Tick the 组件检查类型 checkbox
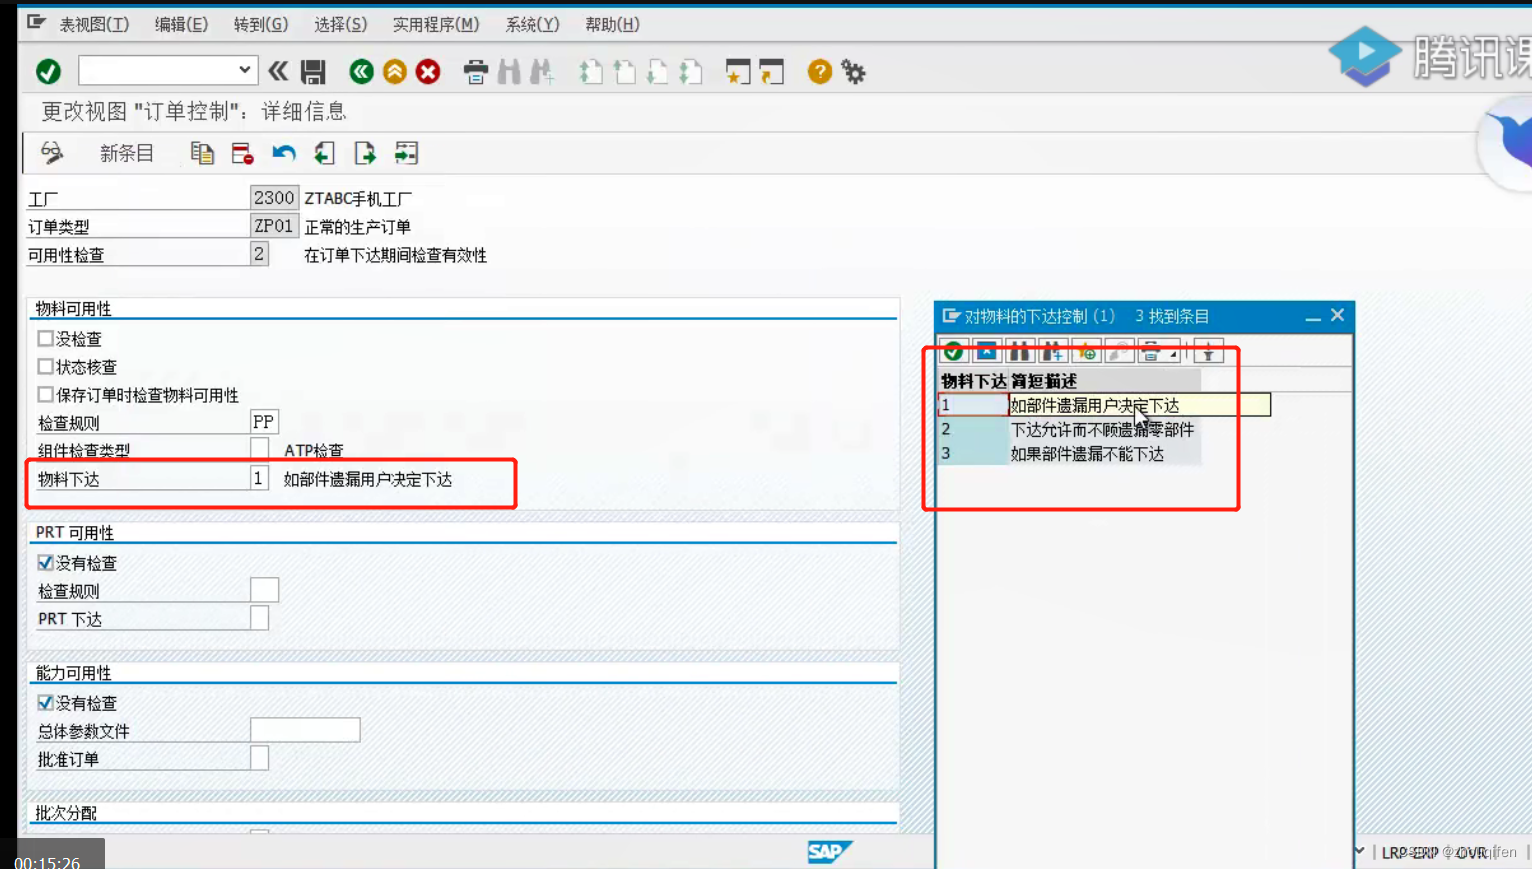Image resolution: width=1532 pixels, height=869 pixels. (x=259, y=449)
